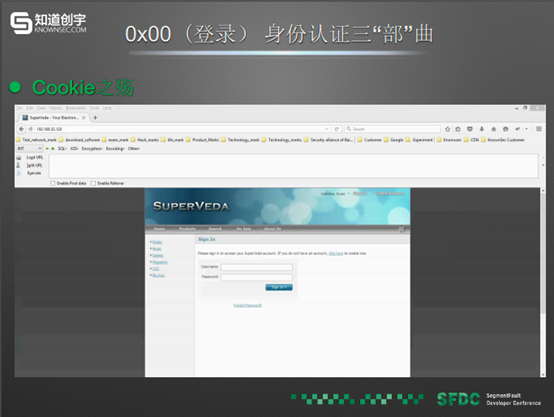The width and height of the screenshot is (554, 417).
Task: Open the Customer bookmark folder
Action: click(x=370, y=140)
